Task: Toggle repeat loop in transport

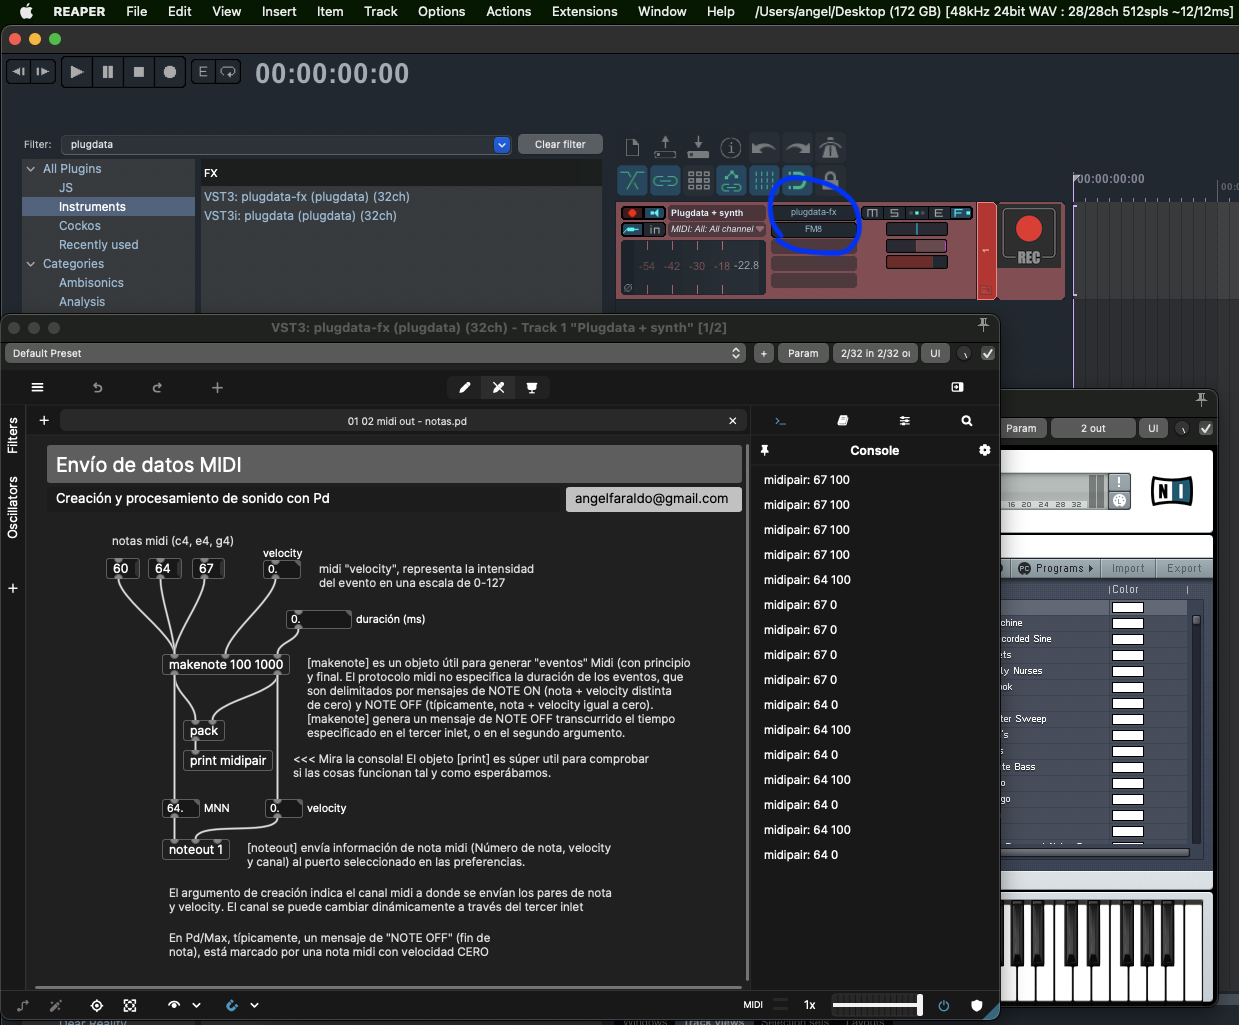Action: 228,72
